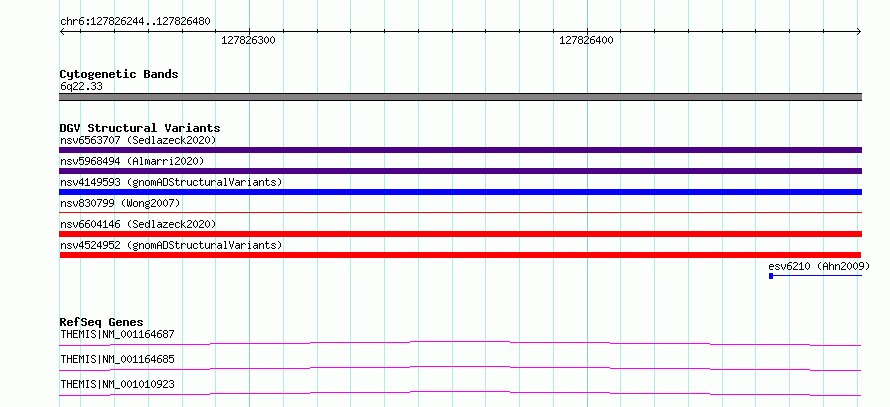Click the red bar for nsv6604146
The height and width of the screenshot is (407, 890).
click(460, 234)
